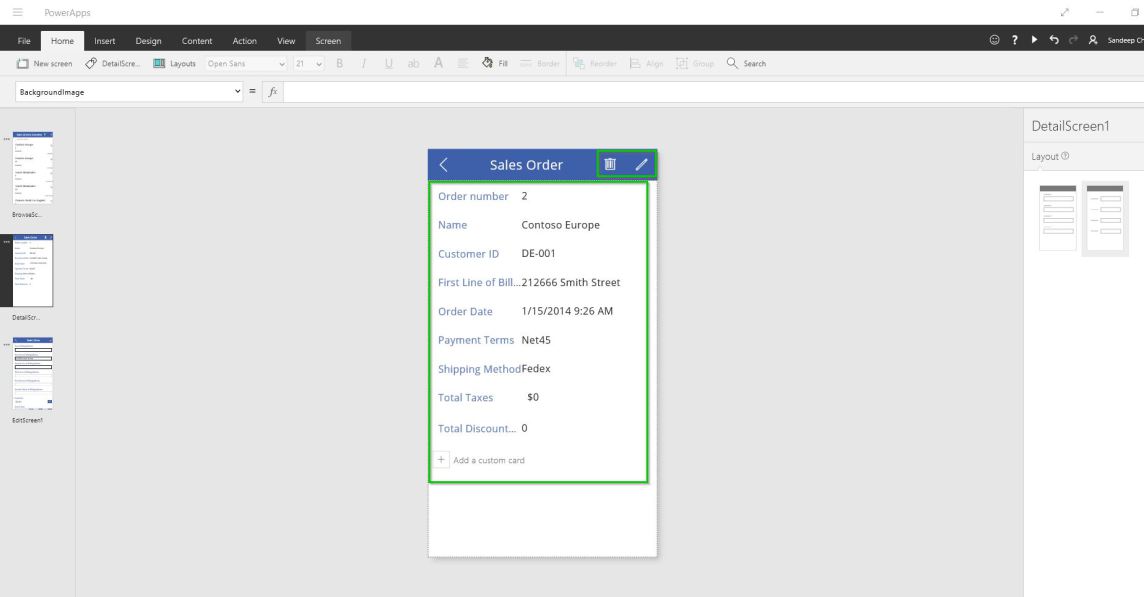
Task: Switch to the Design tab
Action: pos(148,41)
